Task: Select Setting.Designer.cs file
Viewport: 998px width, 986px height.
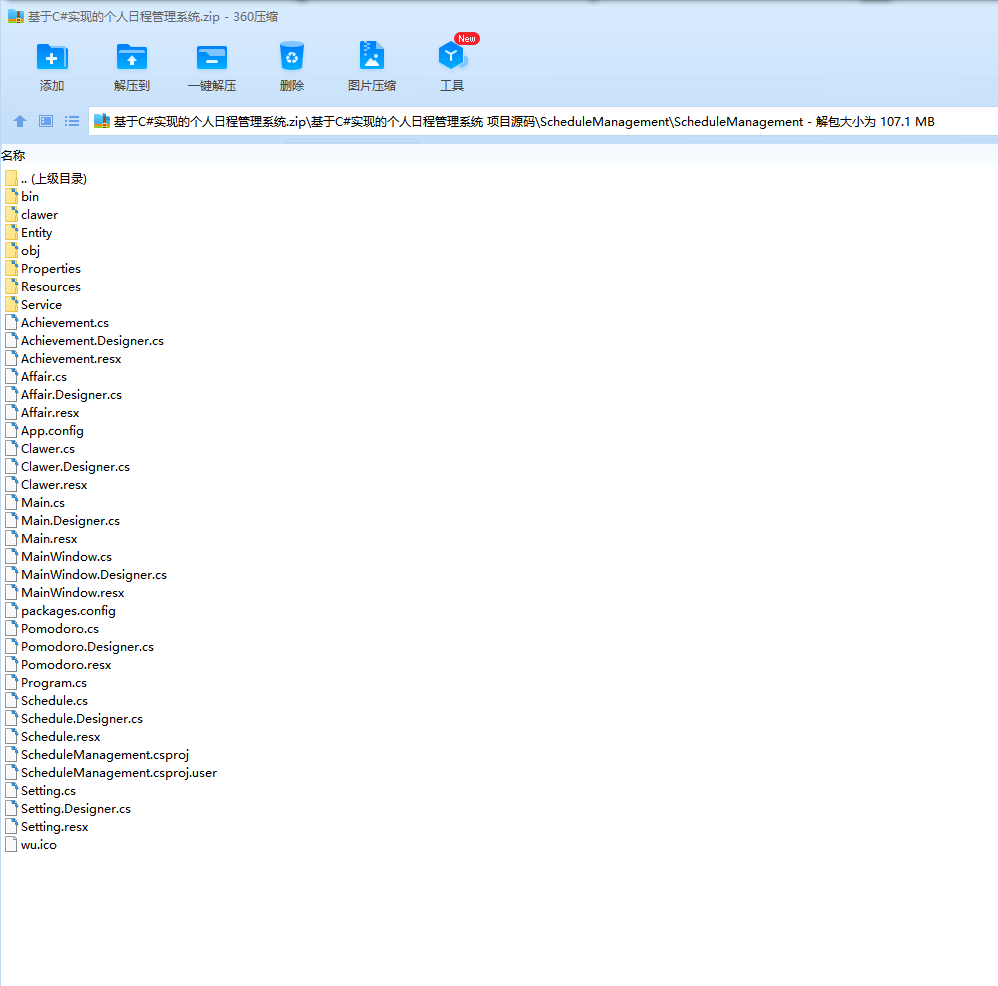Action: click(68, 808)
